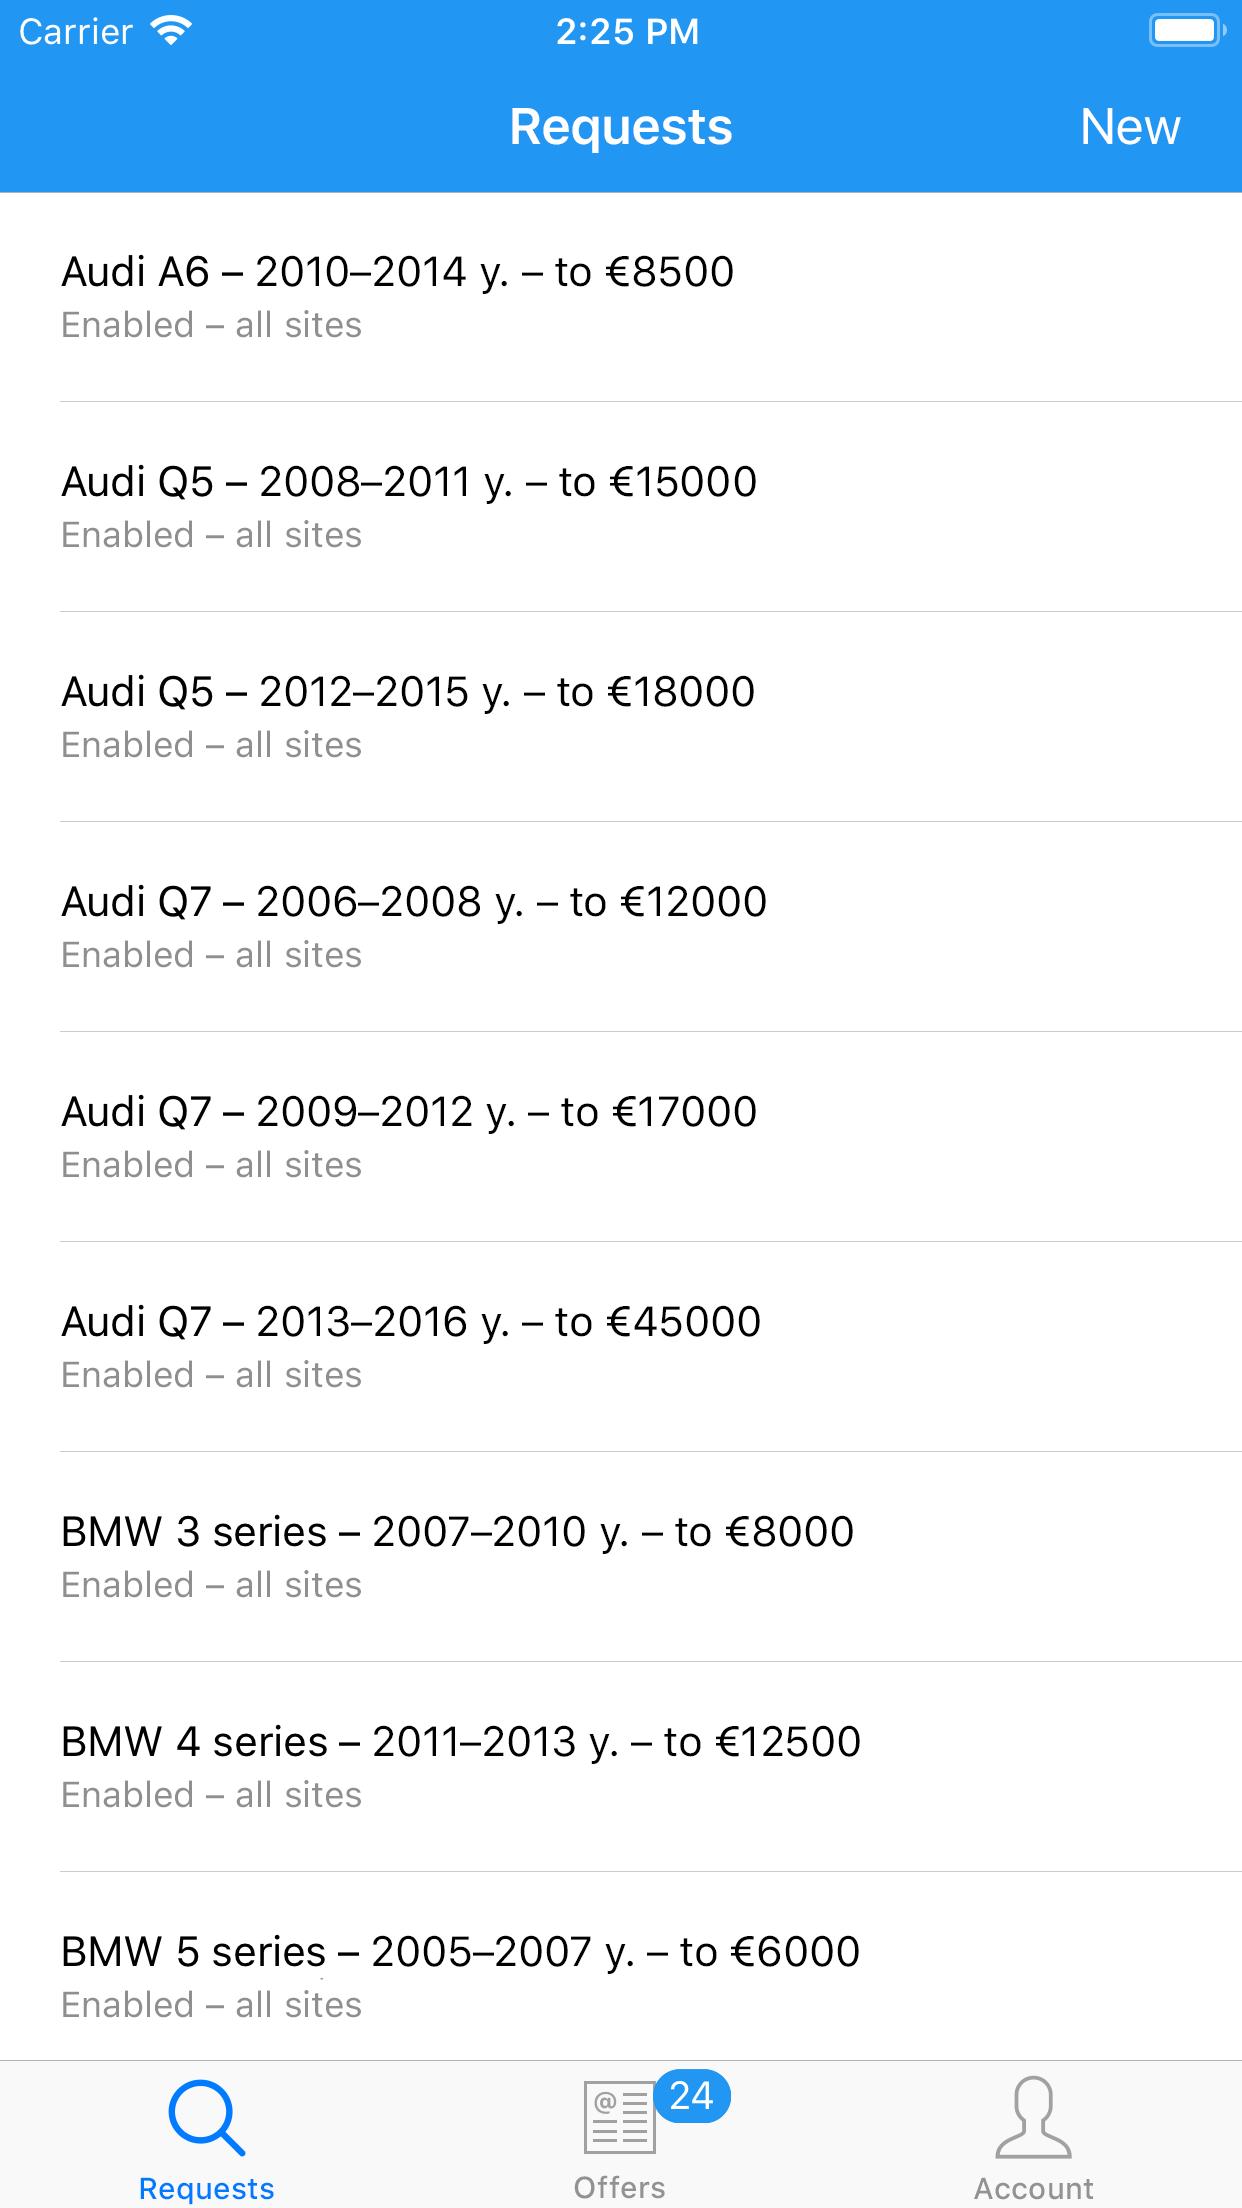Image resolution: width=1242 pixels, height=2208 pixels.
Task: Tap the battery indicator icon
Action: click(x=1187, y=30)
